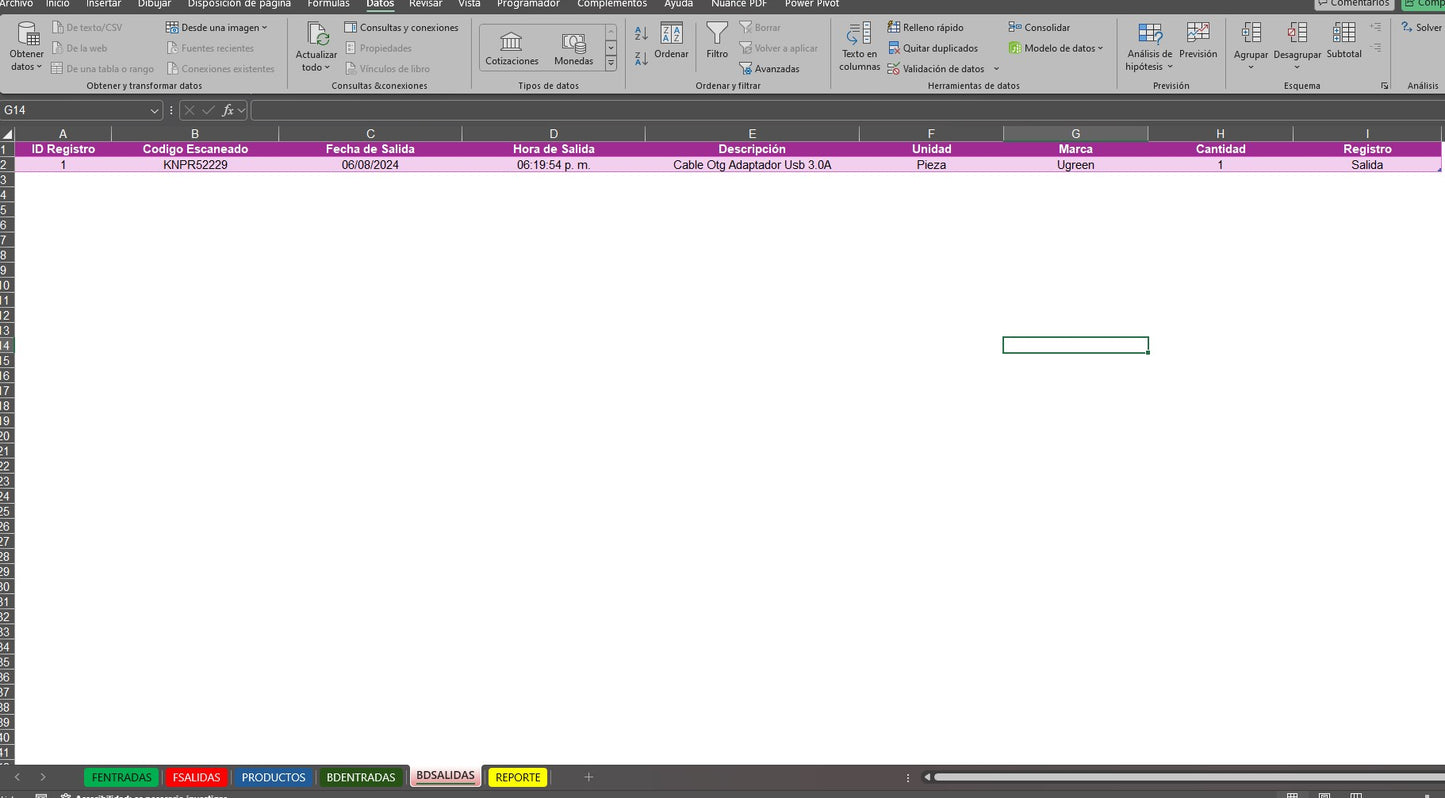
Task: Expand Validación de datos dropdown arrow
Action: [996, 69]
